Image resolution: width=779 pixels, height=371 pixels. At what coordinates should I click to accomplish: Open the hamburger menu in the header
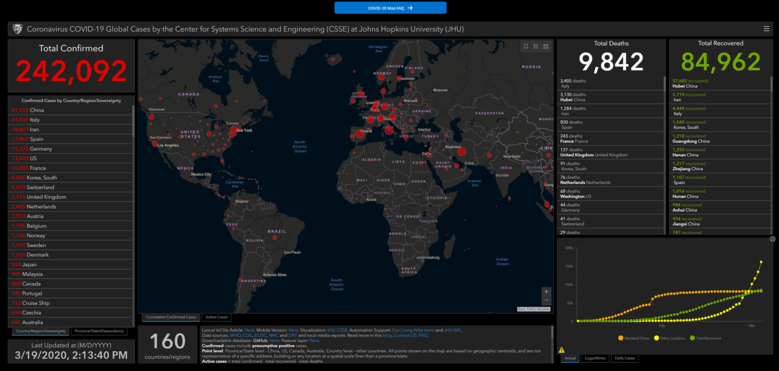(x=767, y=29)
